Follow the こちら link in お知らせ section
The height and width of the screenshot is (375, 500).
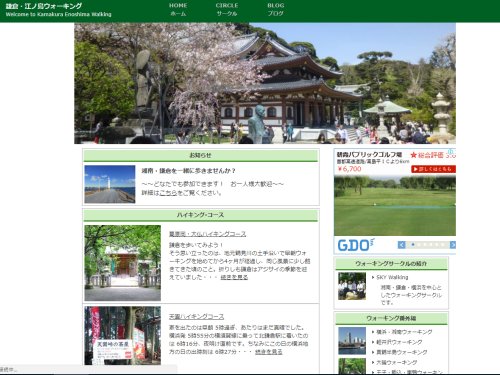(x=168, y=193)
